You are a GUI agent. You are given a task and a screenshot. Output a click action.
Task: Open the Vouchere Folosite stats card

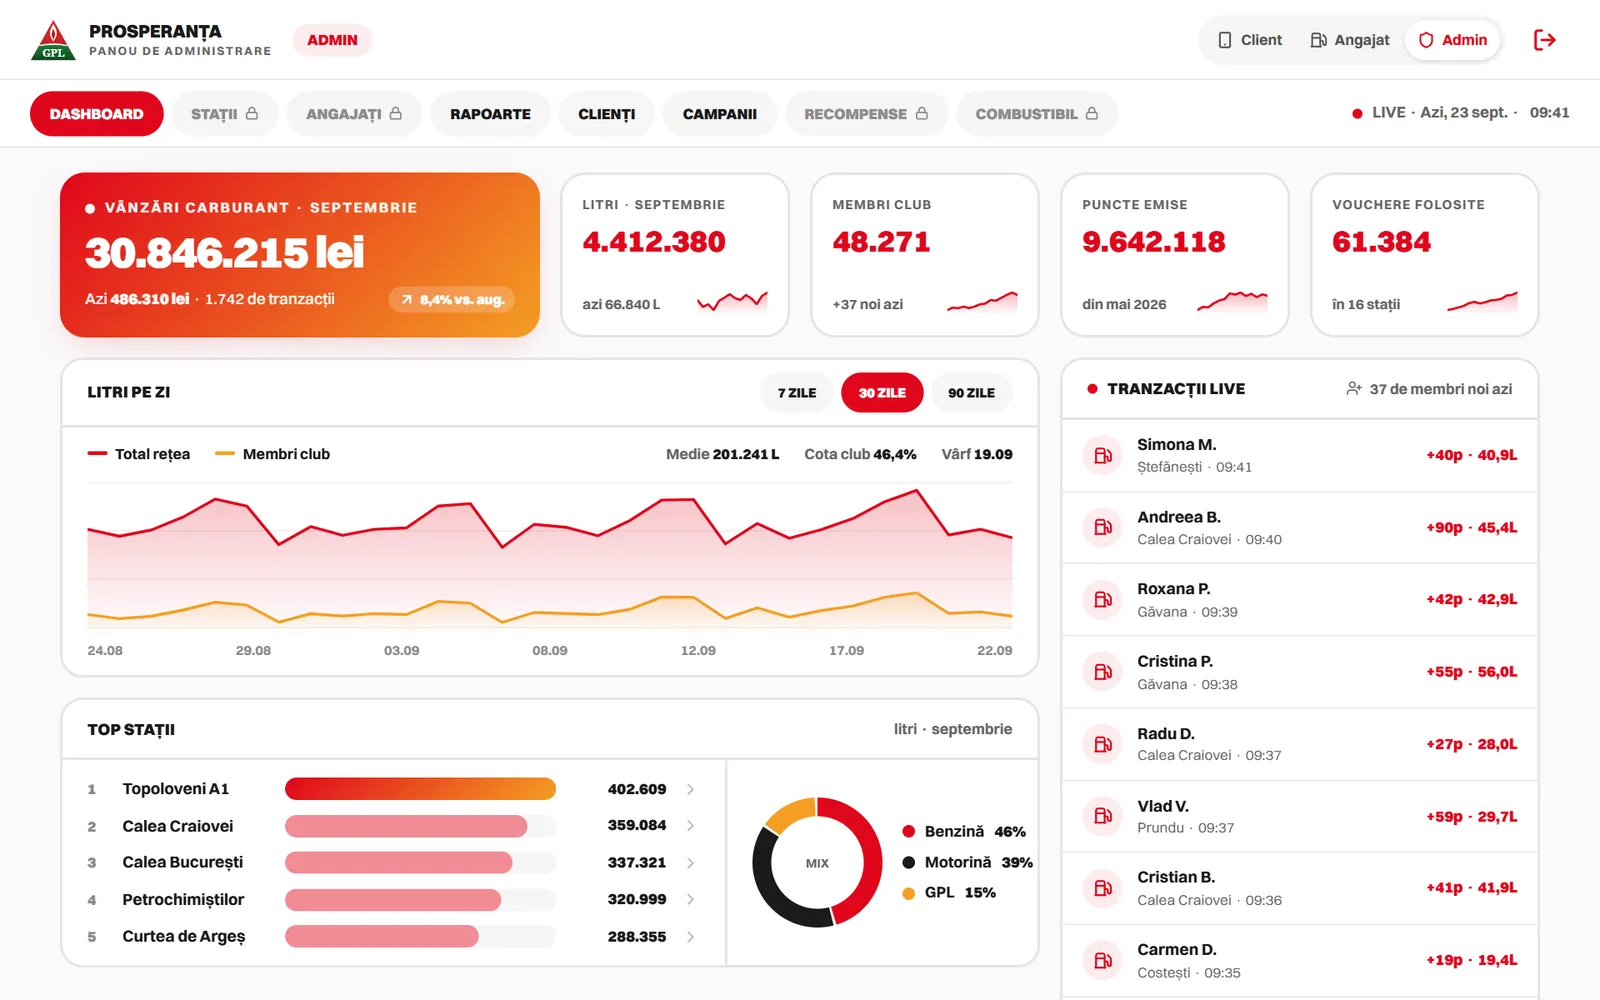[x=1424, y=255]
